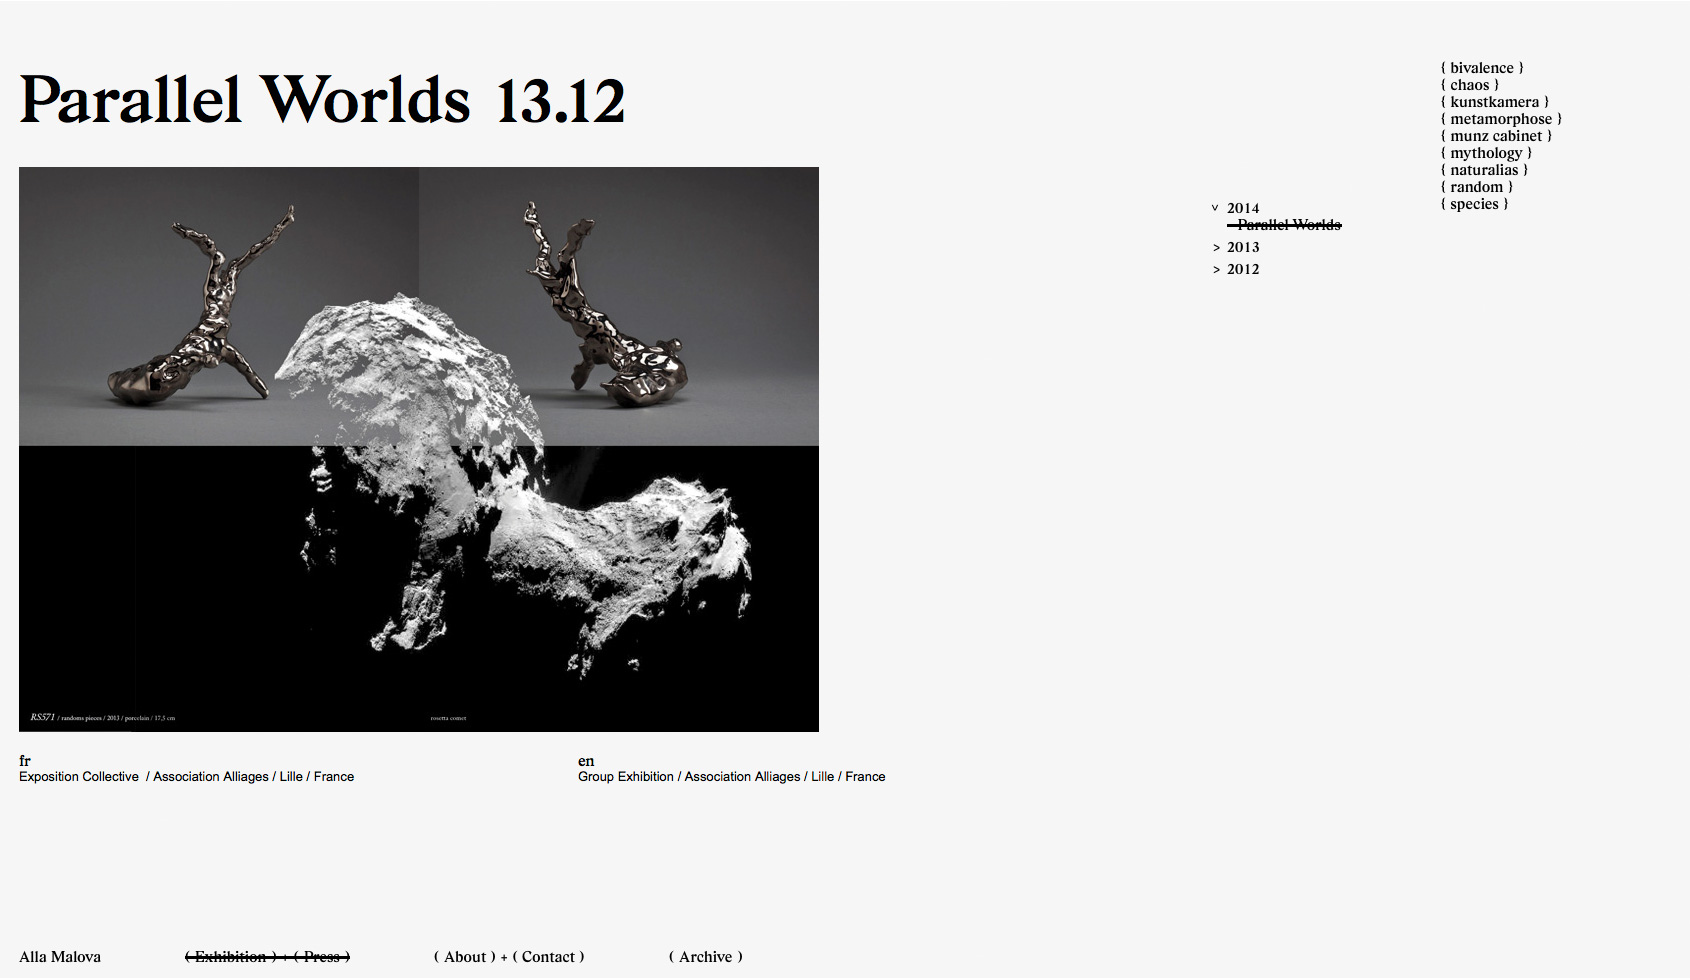Select the bivalence tag
Screen dimensions: 1690x980
coord(1481,68)
